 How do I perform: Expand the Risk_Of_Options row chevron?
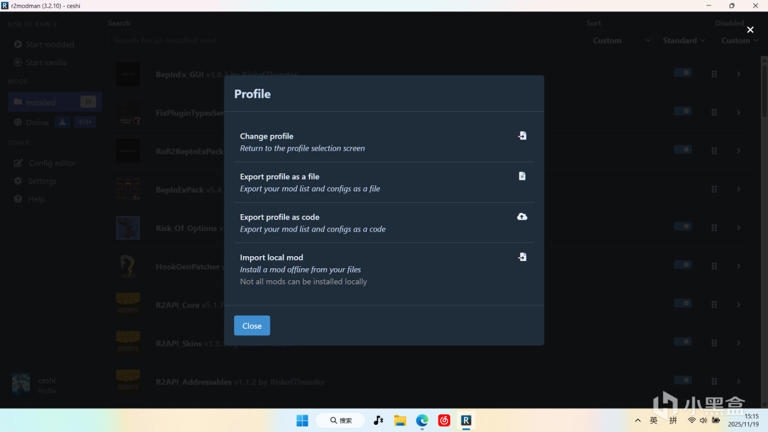point(739,228)
